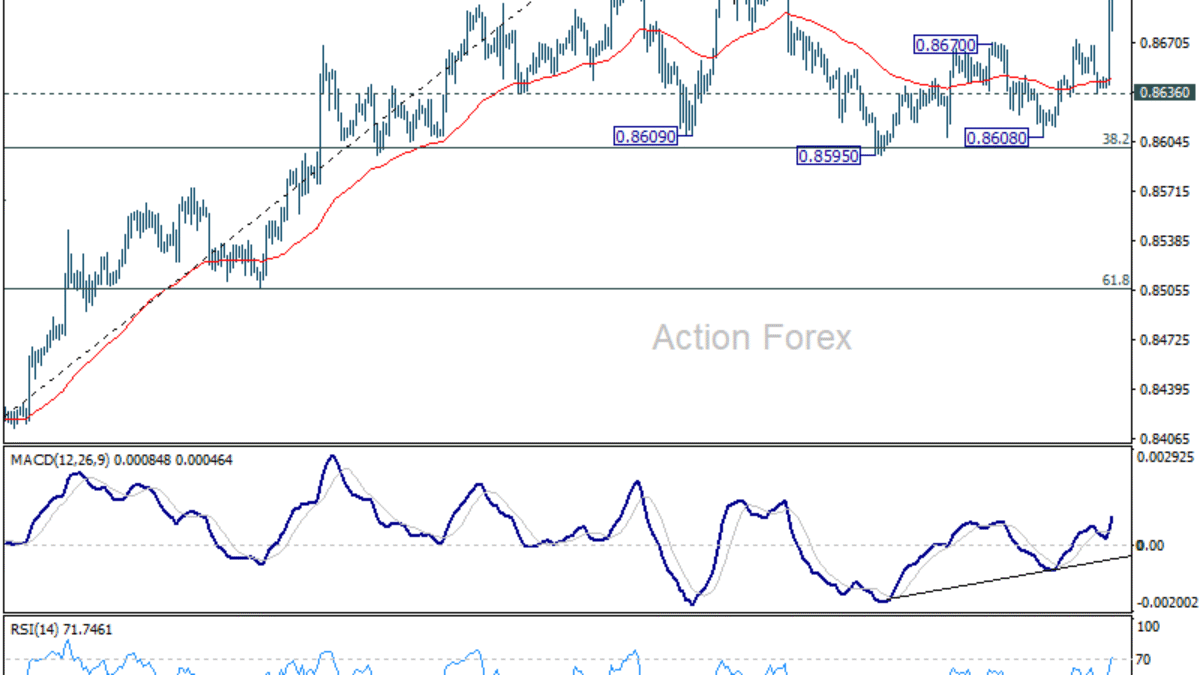This screenshot has width=1200, height=675.
Task: Click the 0.002925 MACD scale value
Action: point(1168,456)
